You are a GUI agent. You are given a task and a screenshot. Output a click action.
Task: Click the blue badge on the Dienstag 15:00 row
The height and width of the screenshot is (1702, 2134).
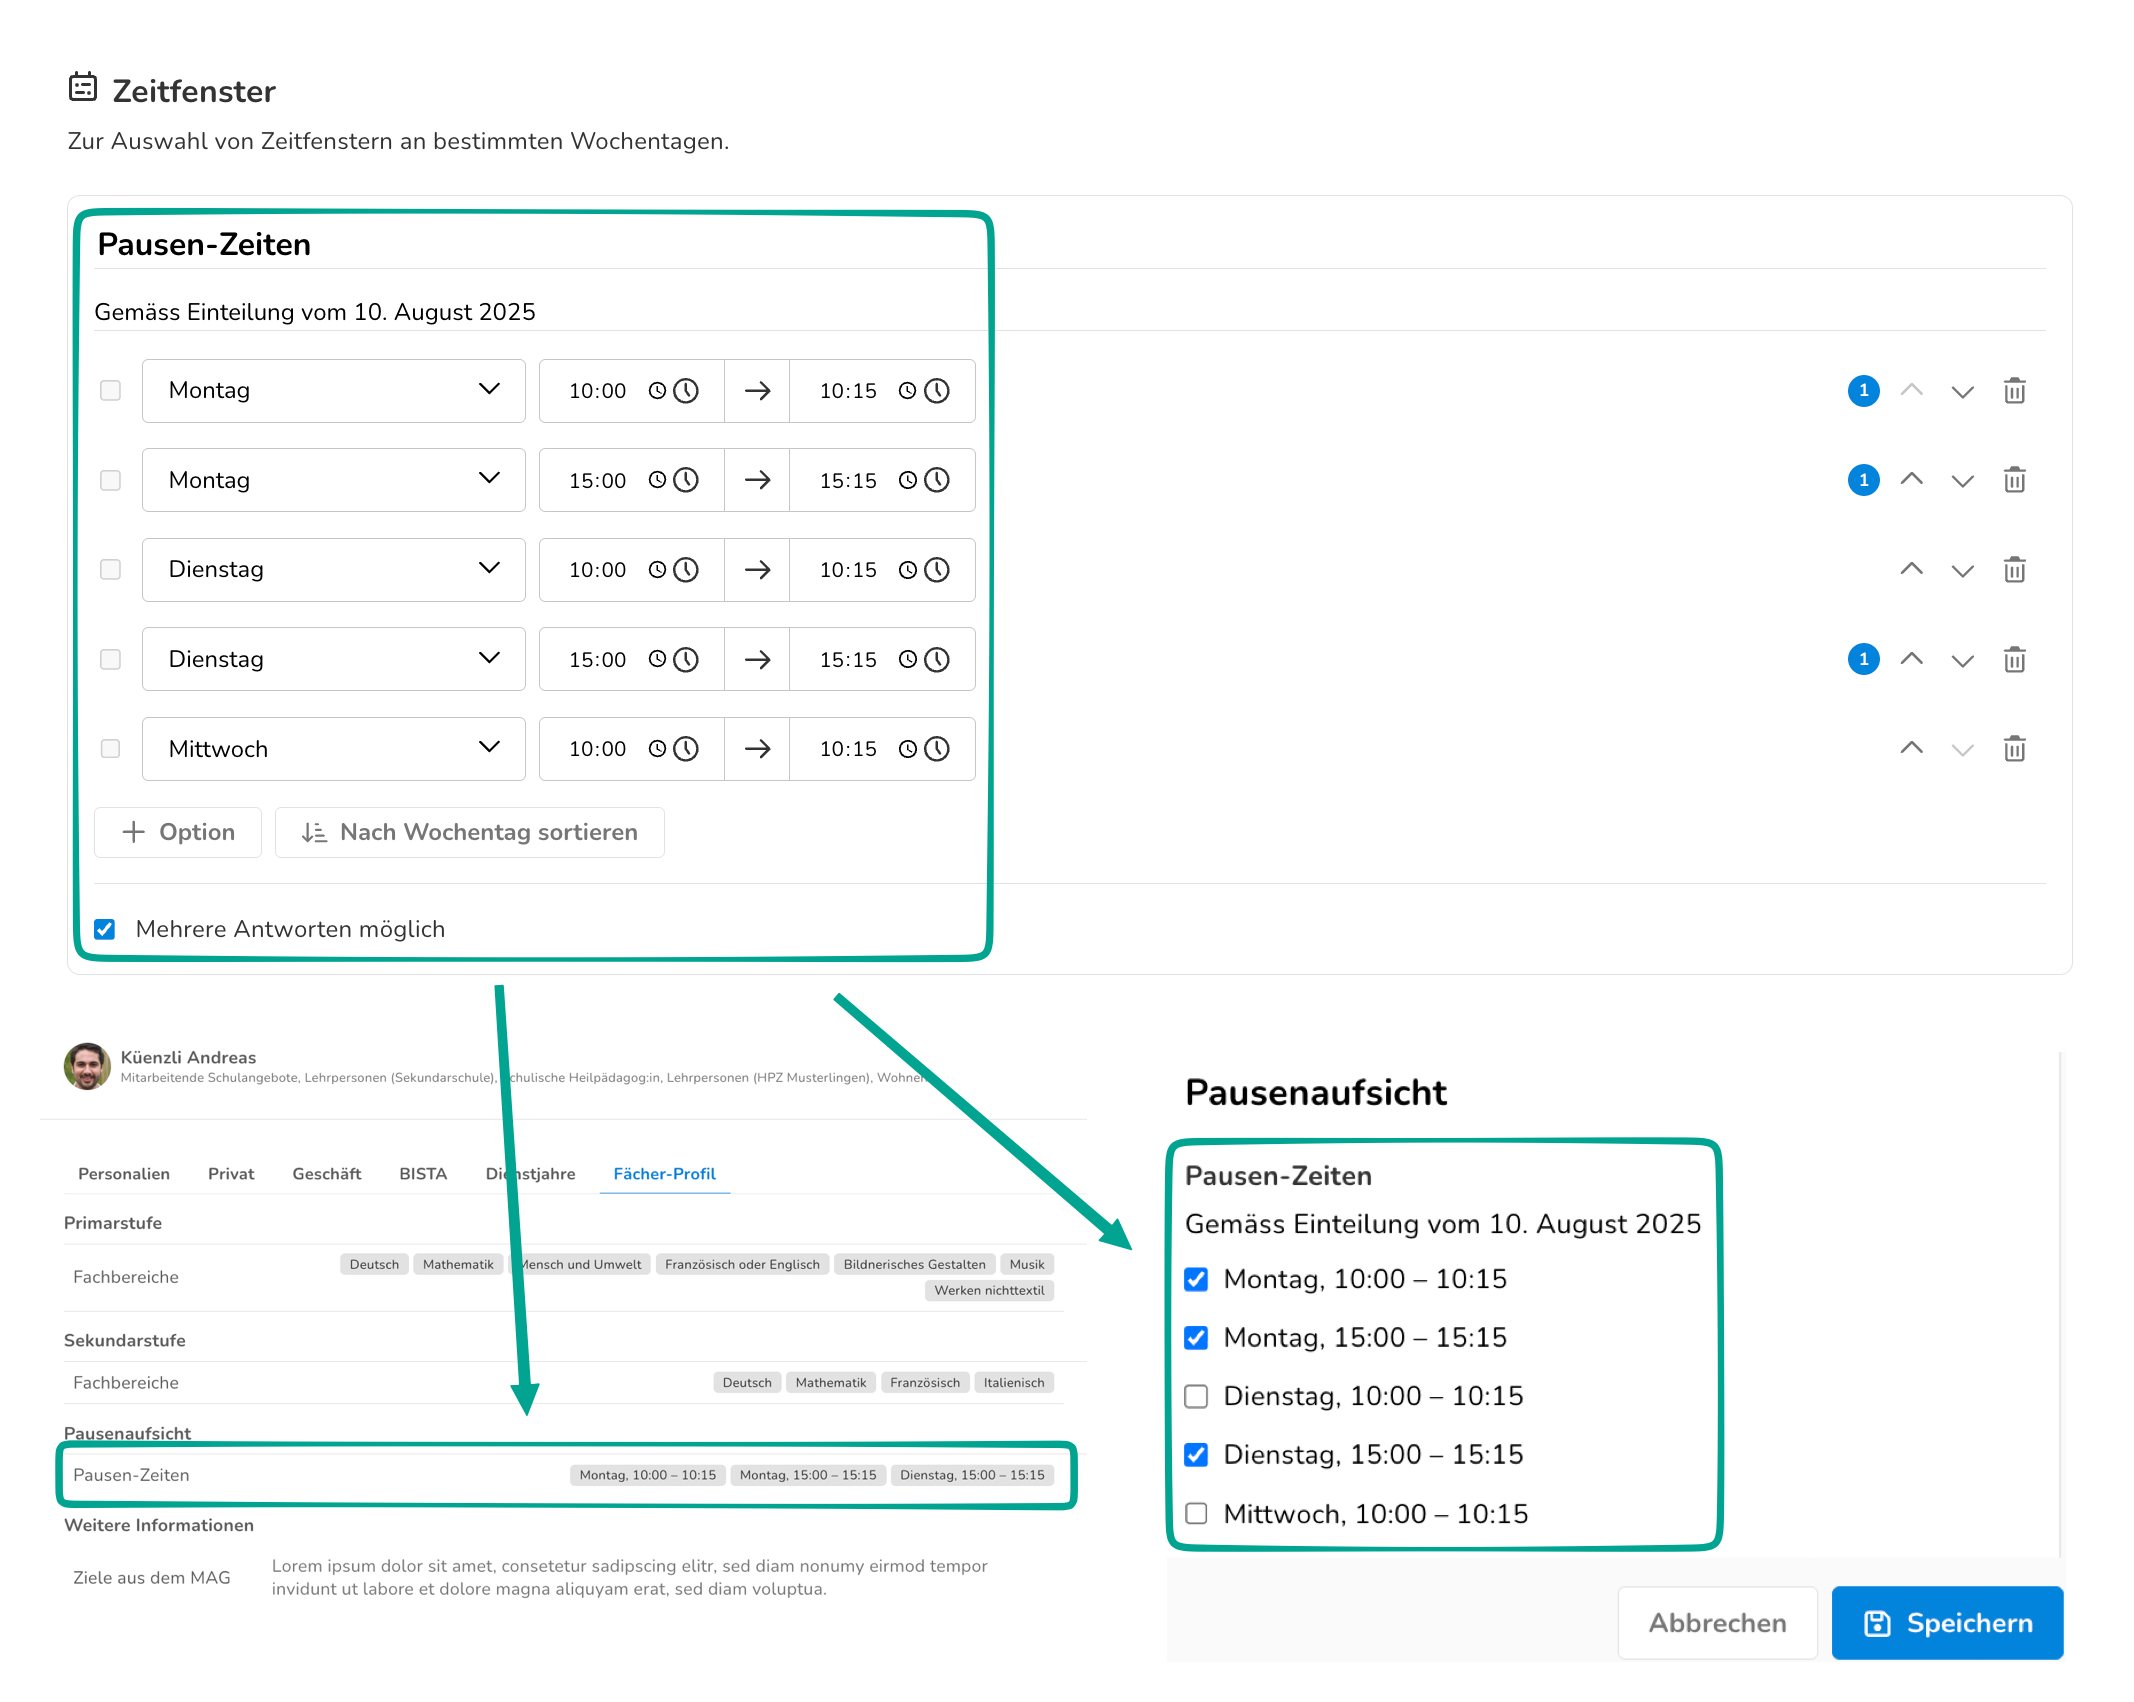[1863, 659]
